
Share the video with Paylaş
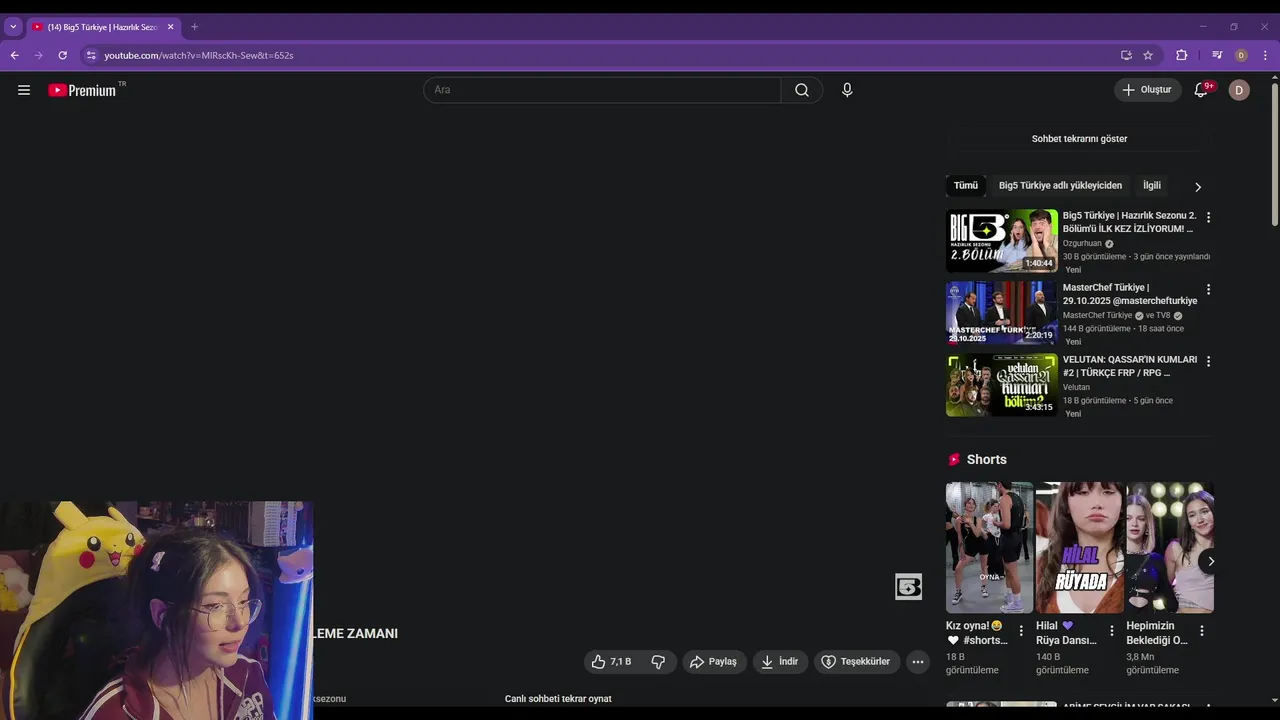pos(714,662)
